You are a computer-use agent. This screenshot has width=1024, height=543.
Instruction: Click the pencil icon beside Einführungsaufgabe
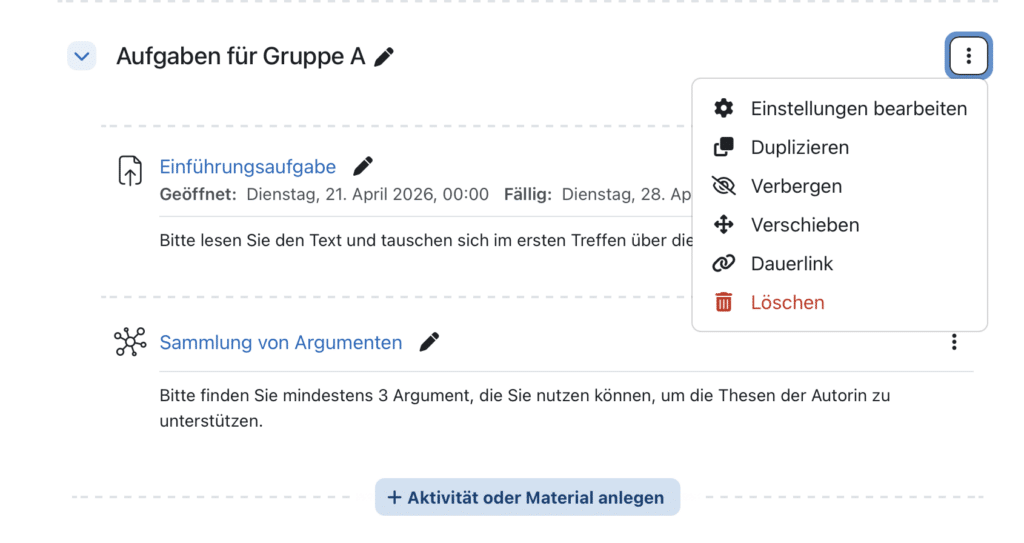coord(363,166)
